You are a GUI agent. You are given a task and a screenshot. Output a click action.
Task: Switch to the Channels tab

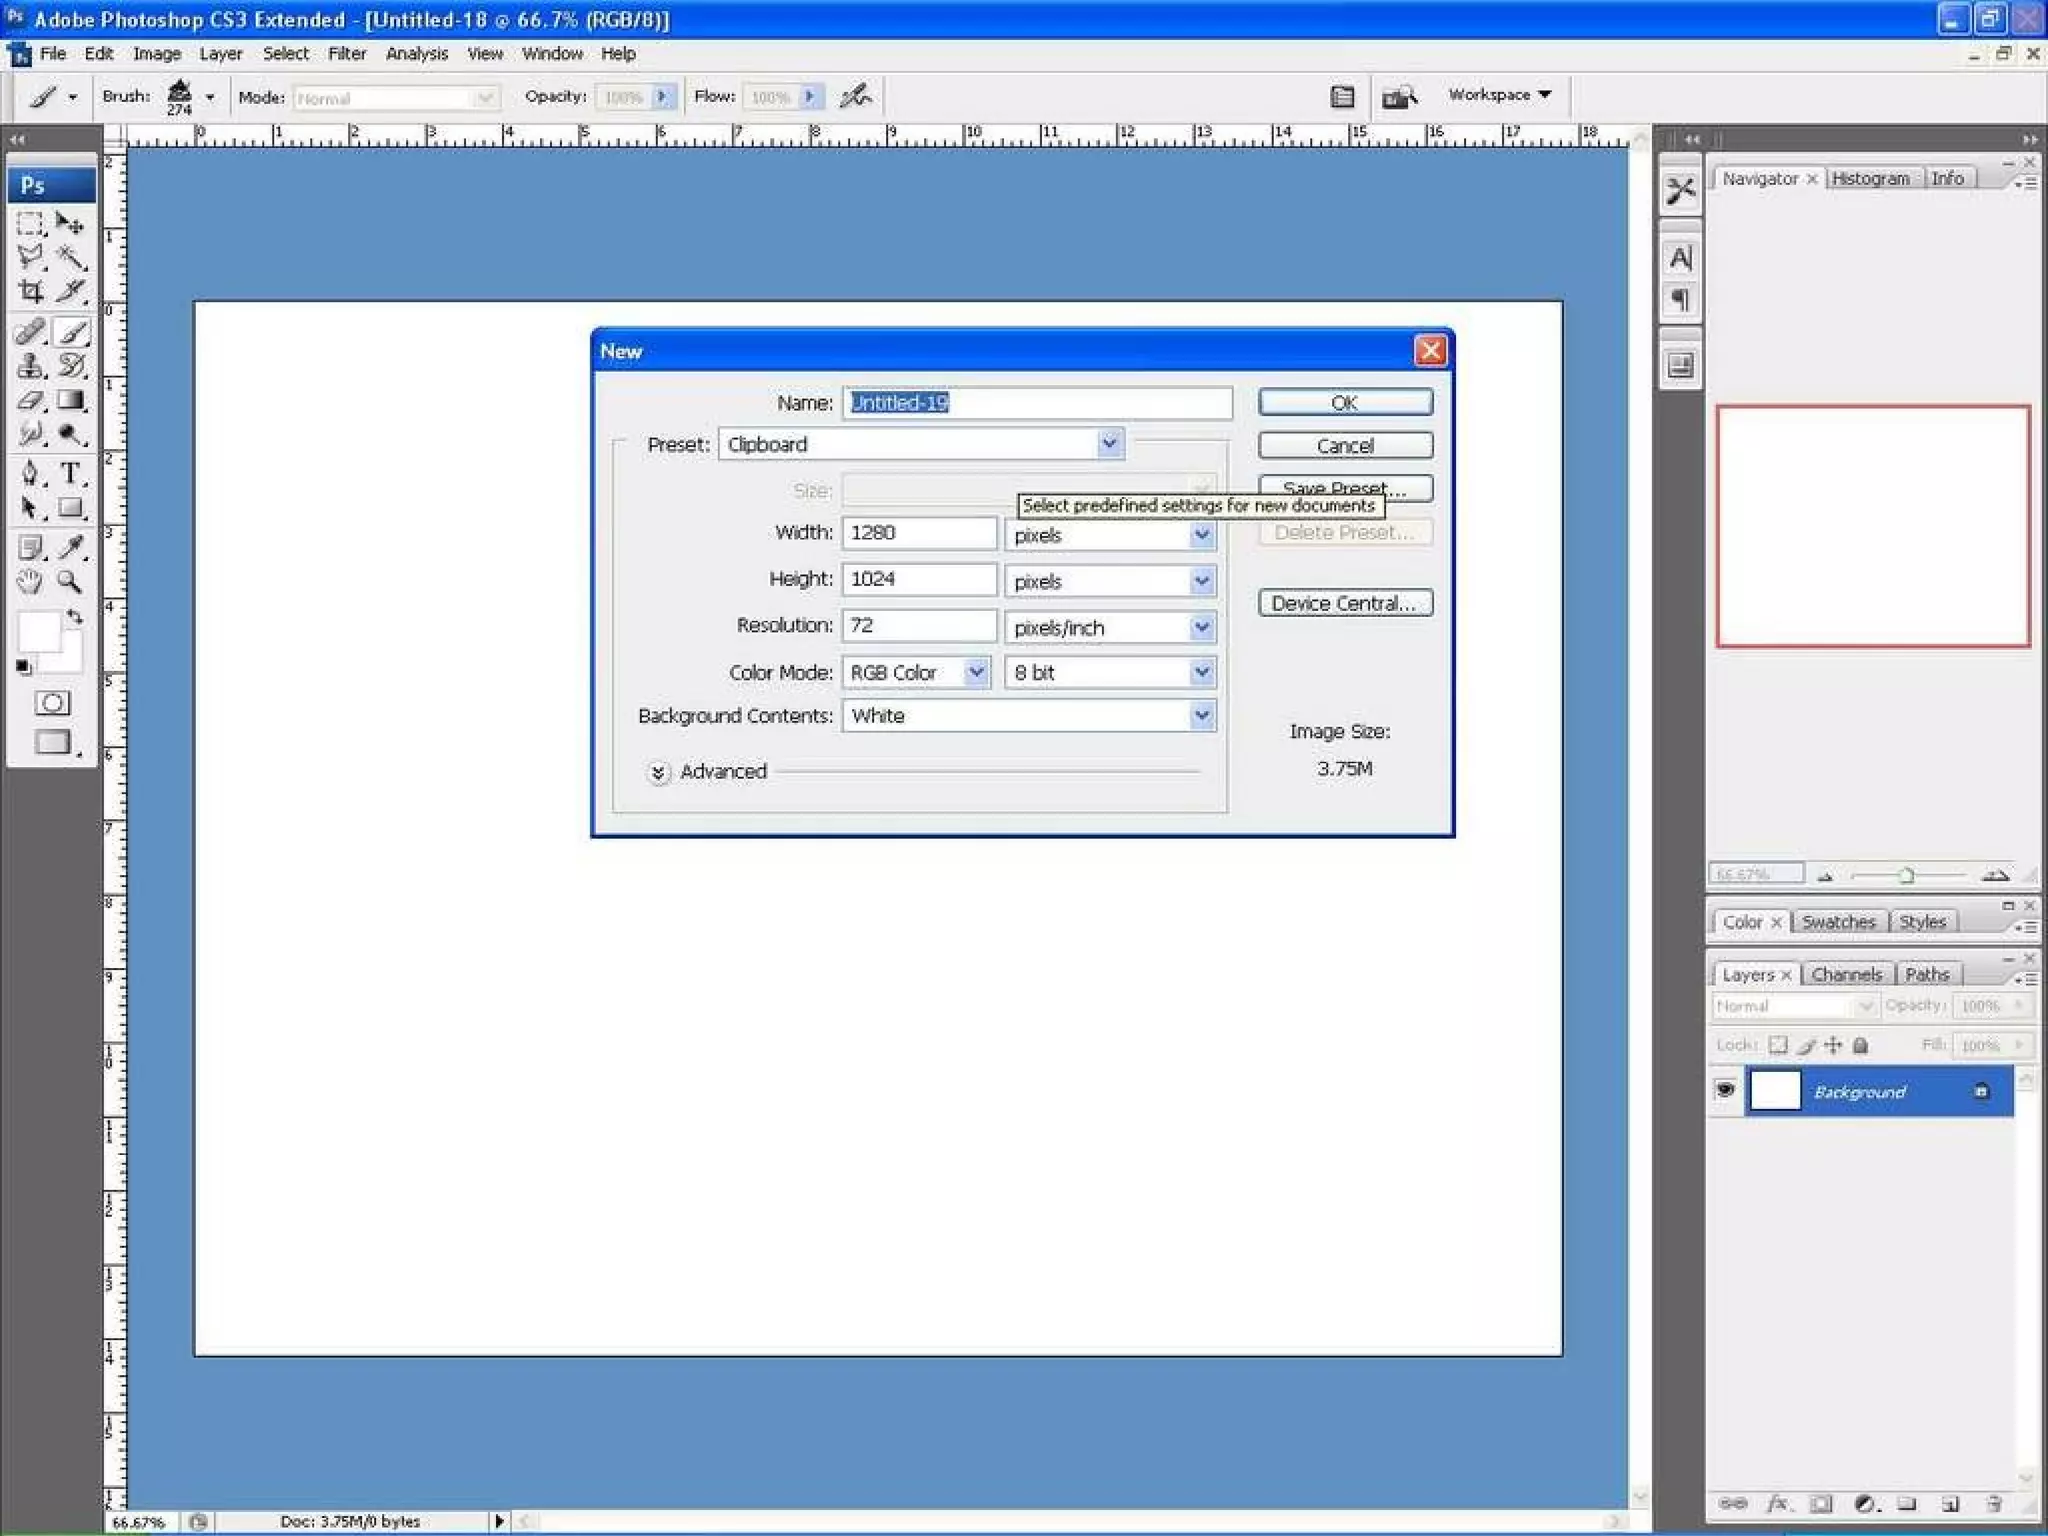(1845, 974)
